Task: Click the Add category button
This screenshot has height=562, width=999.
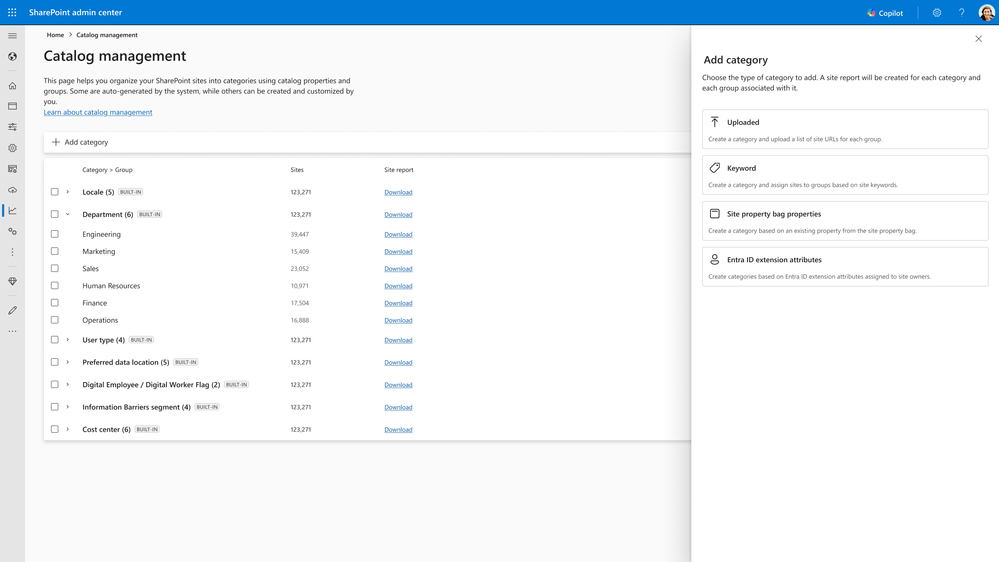Action: pos(80,142)
